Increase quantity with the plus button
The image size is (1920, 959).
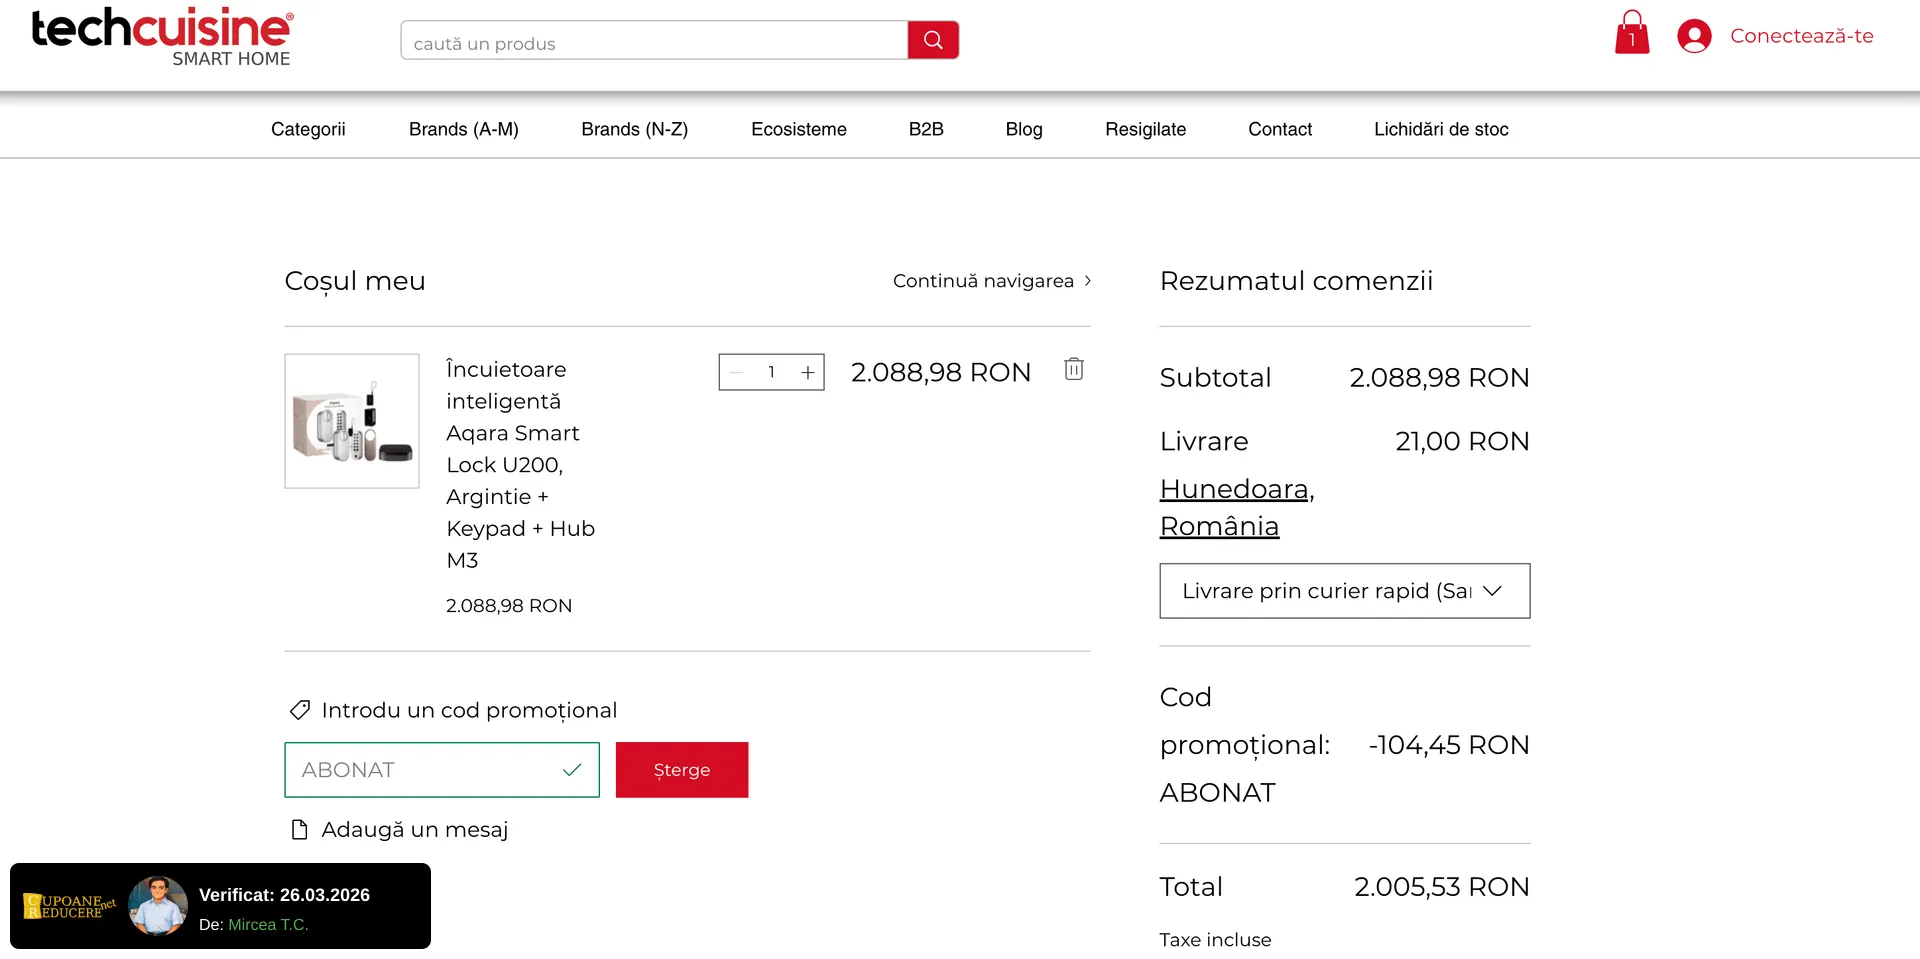tap(807, 373)
